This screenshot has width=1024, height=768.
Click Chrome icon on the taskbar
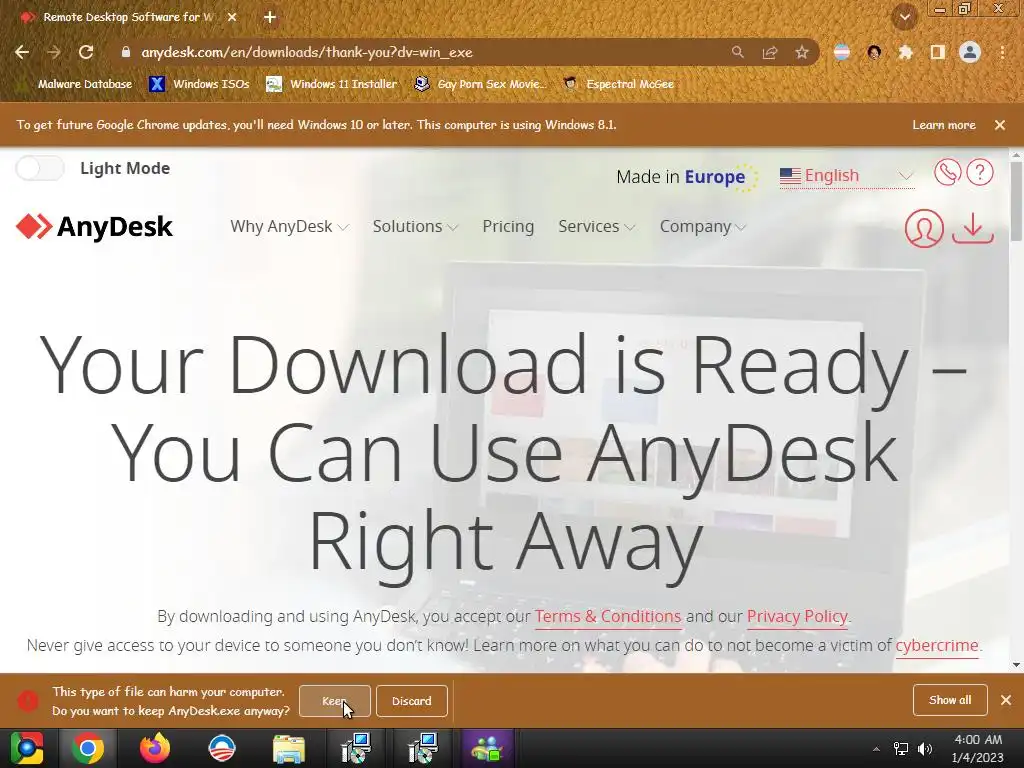pos(88,748)
